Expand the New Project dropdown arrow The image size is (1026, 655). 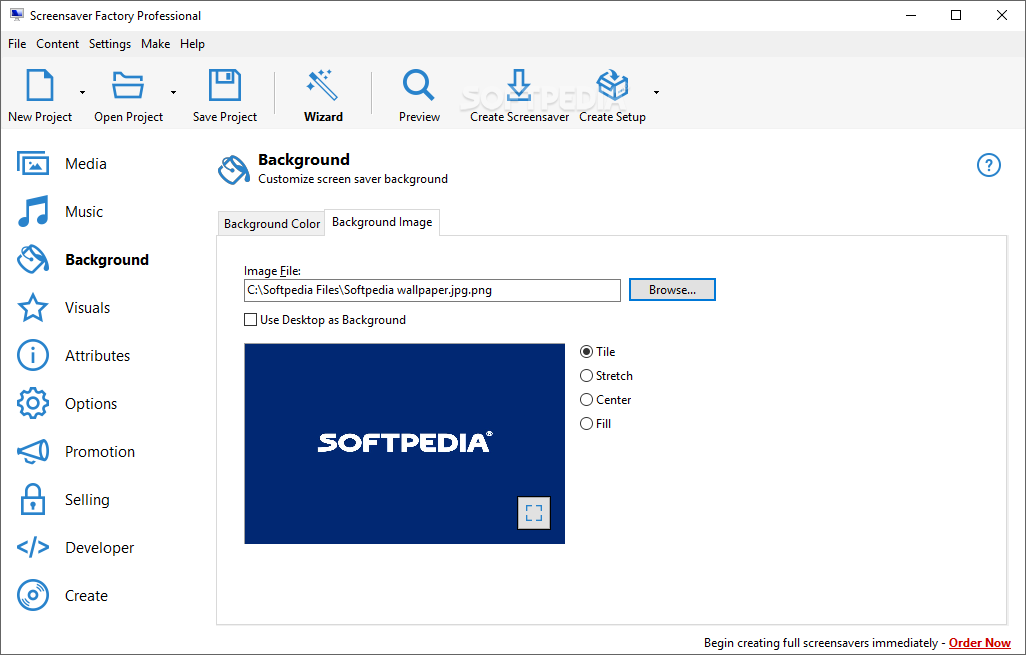[82, 92]
